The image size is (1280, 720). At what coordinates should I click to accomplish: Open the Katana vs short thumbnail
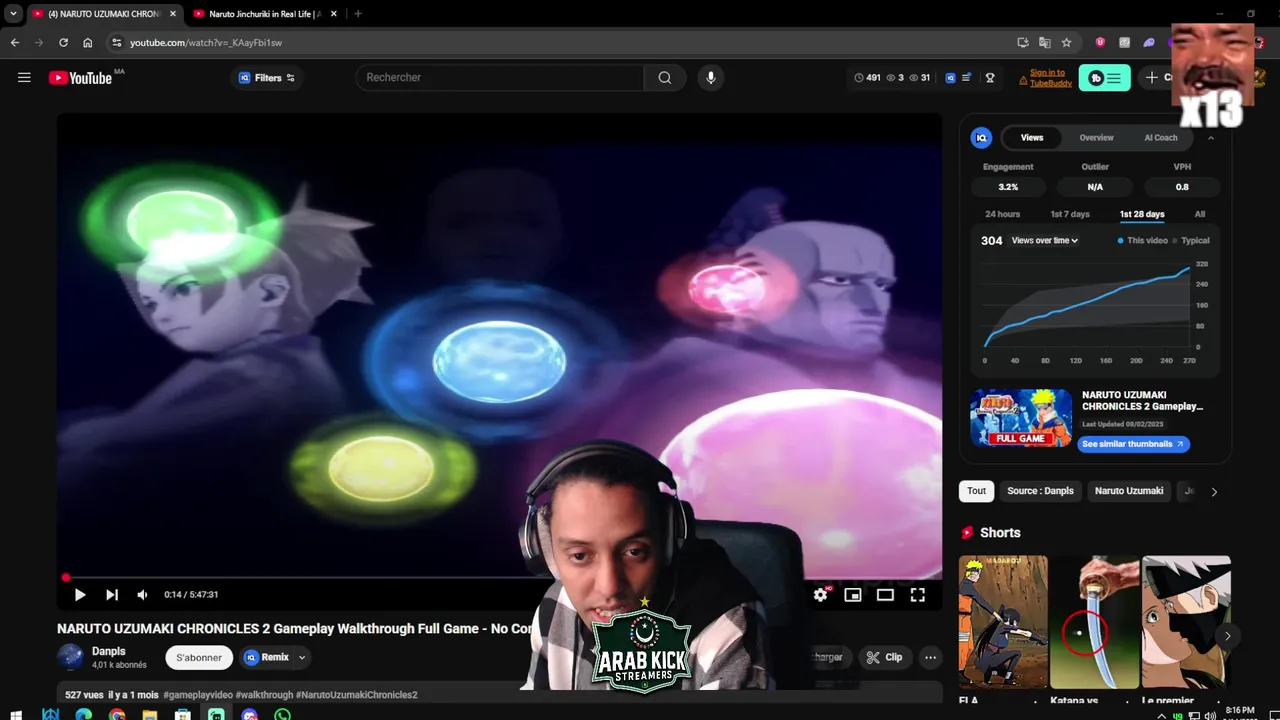1094,622
